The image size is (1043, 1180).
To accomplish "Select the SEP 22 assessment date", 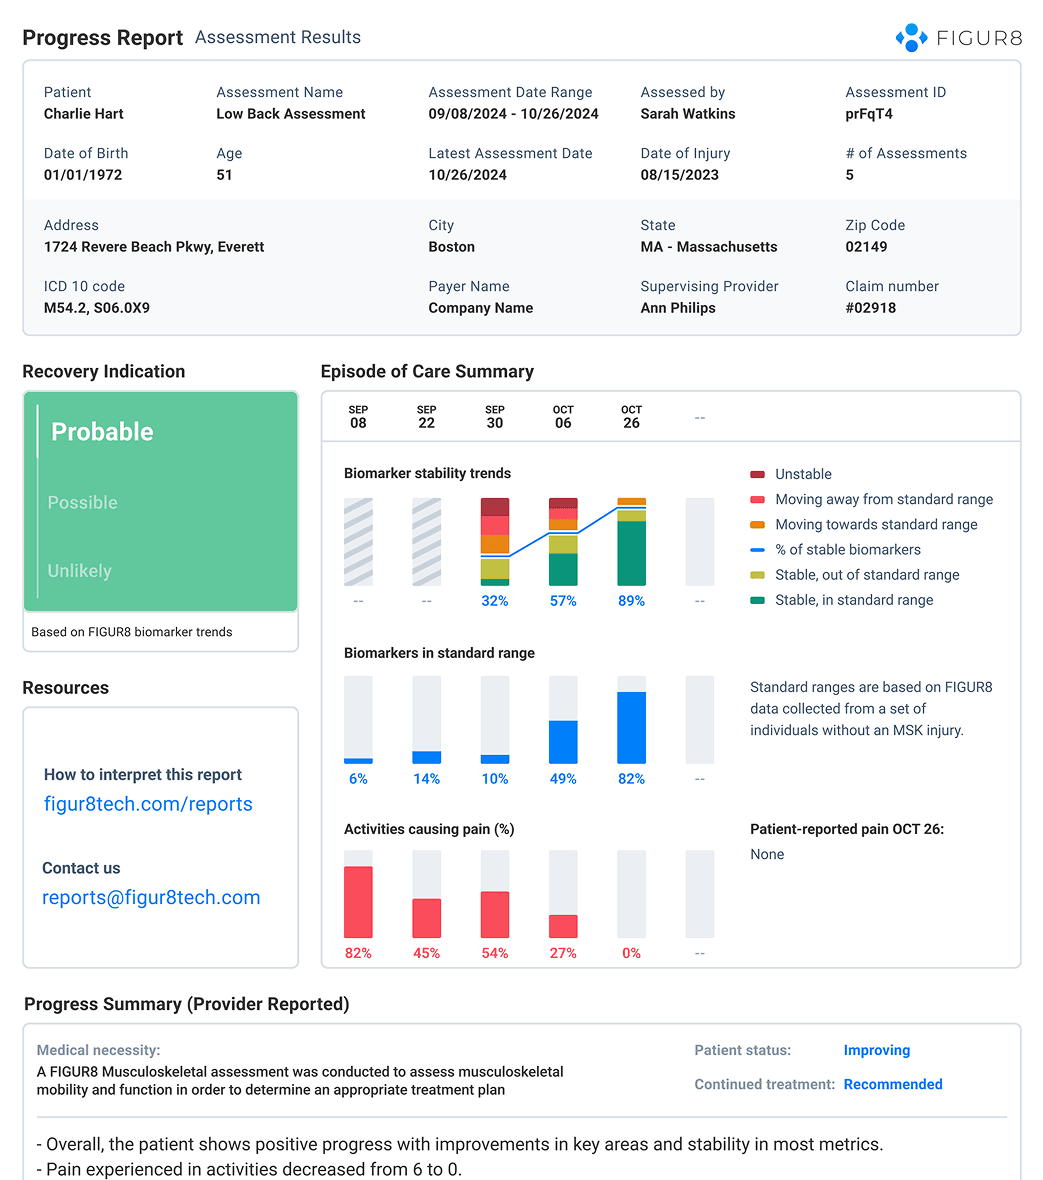I will (426, 417).
